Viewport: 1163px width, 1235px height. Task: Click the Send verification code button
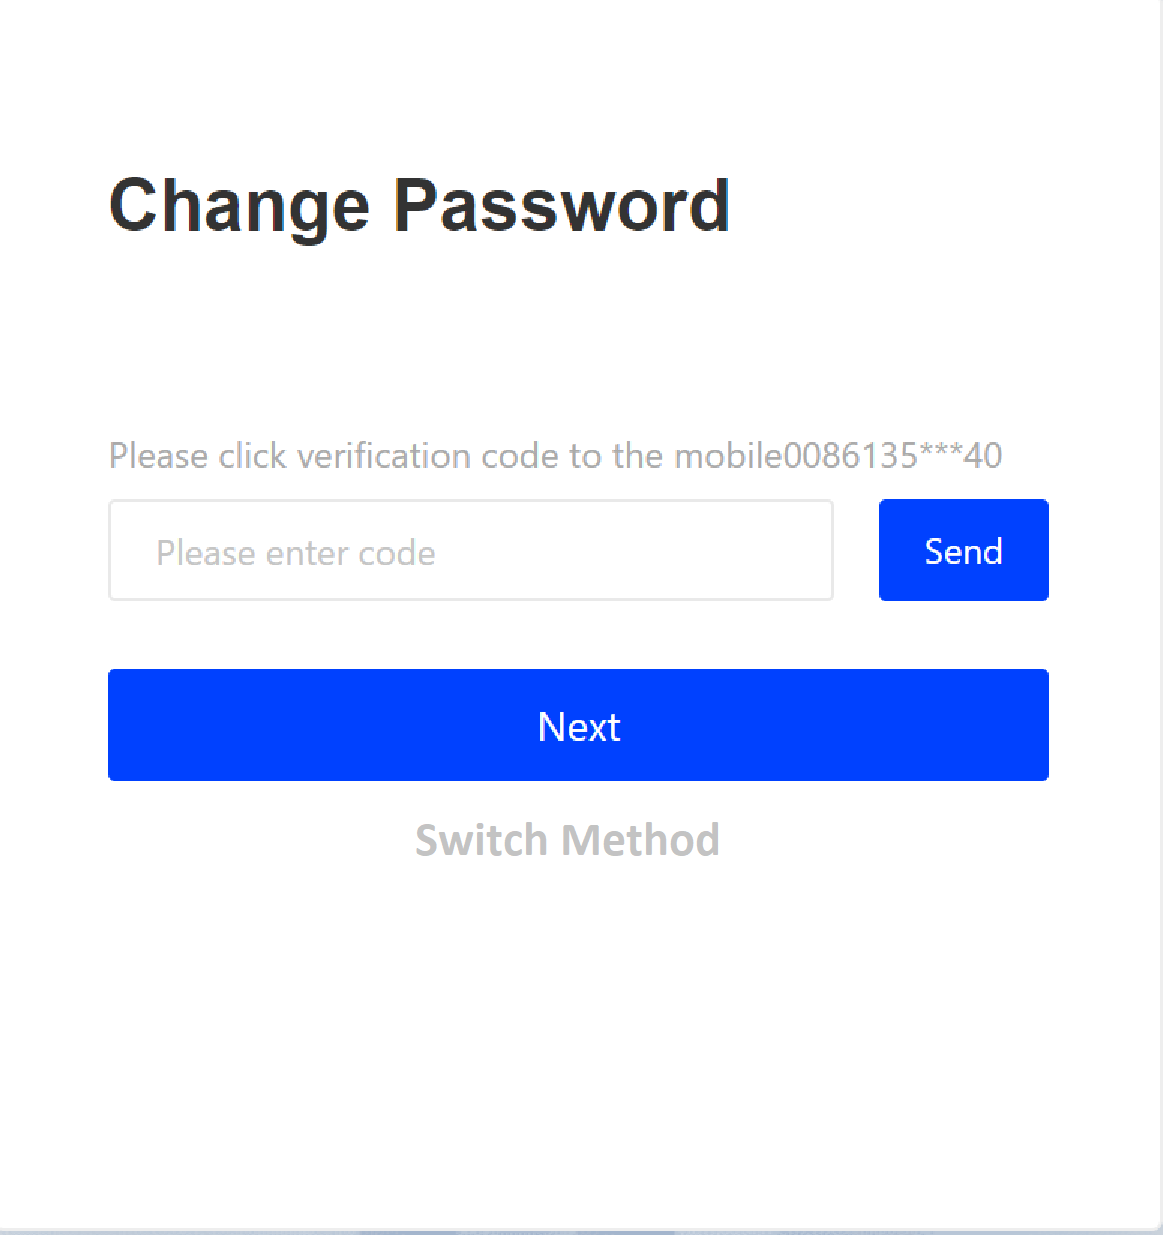(x=962, y=550)
